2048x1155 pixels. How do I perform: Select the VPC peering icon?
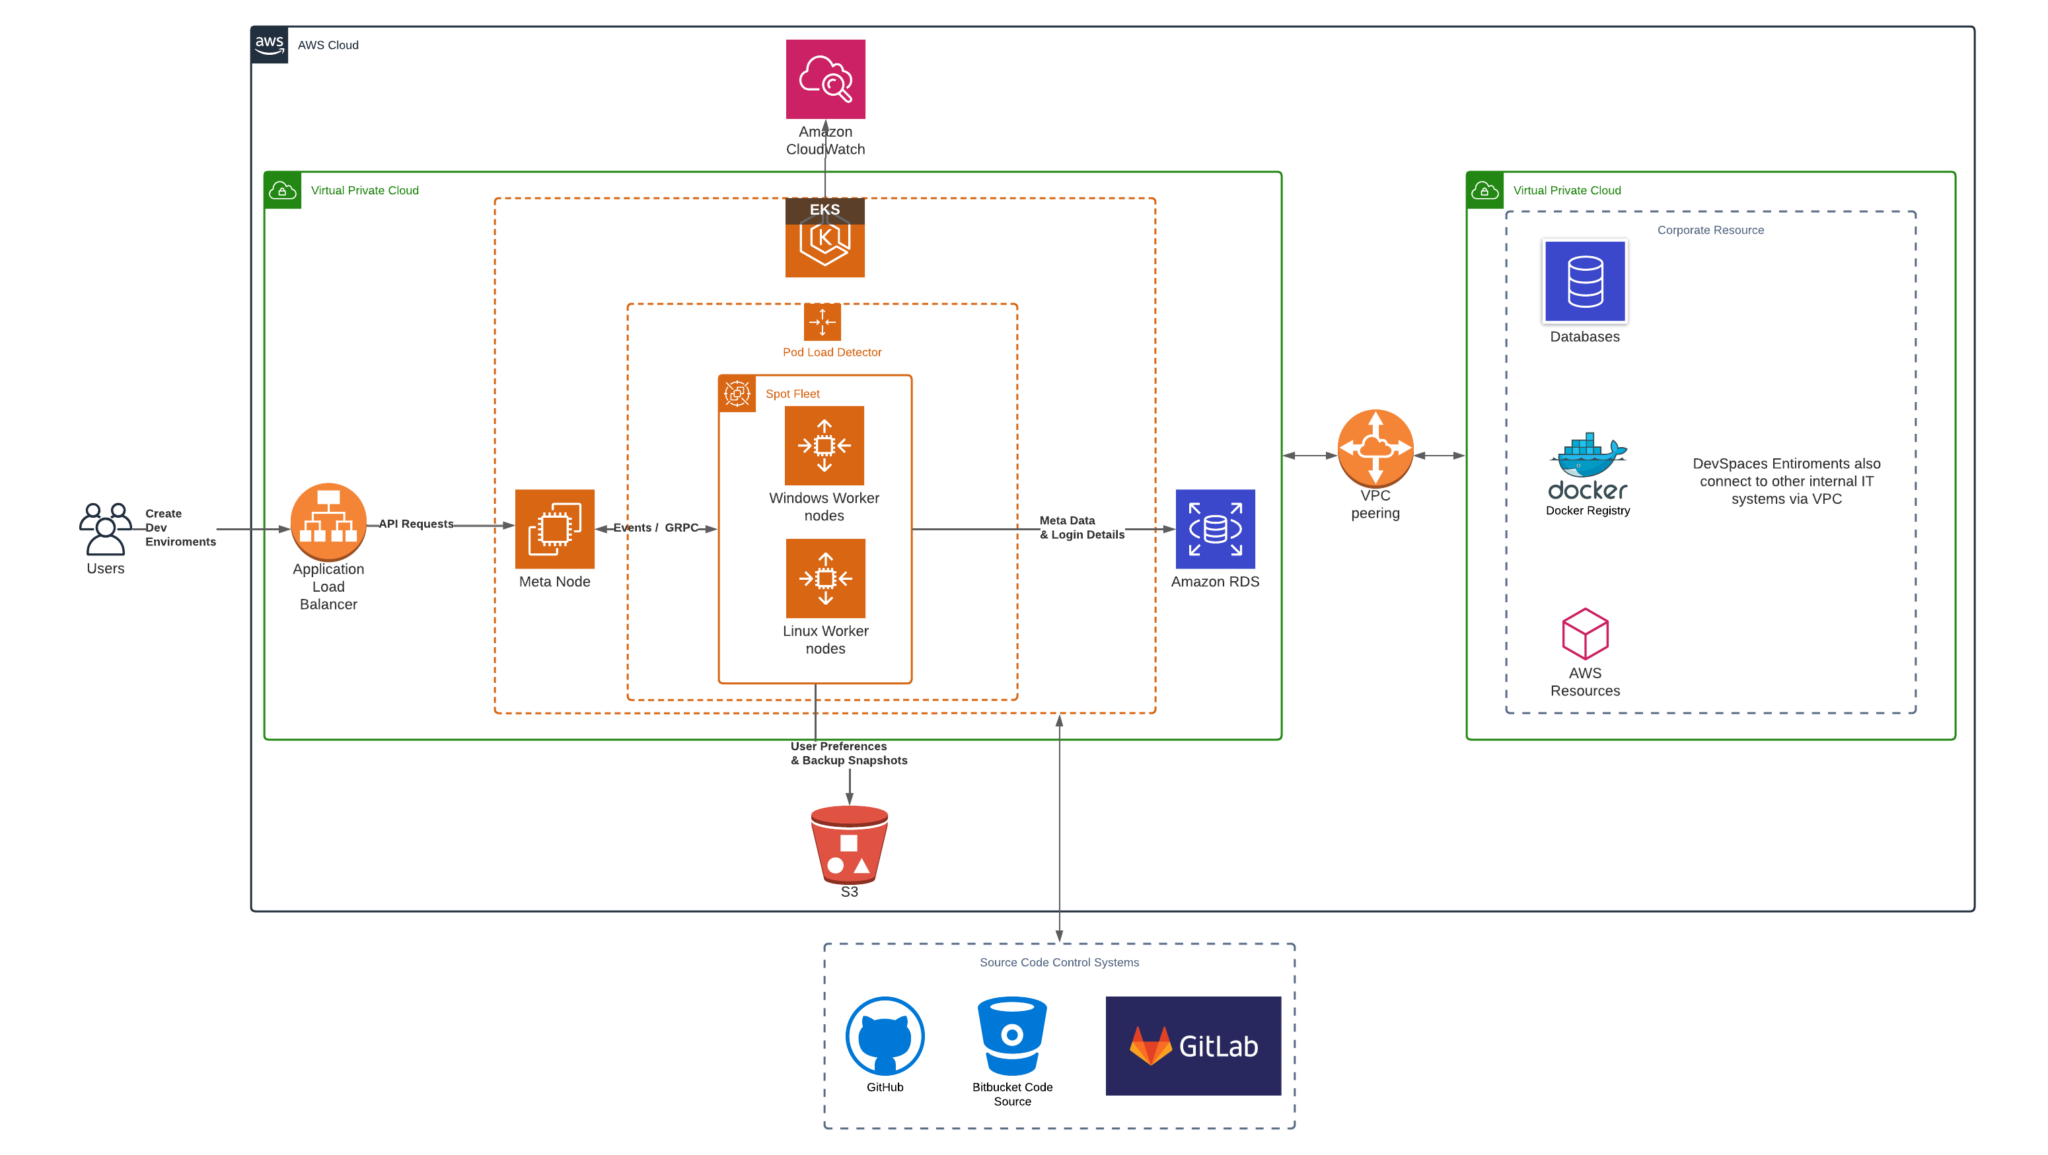point(1375,447)
